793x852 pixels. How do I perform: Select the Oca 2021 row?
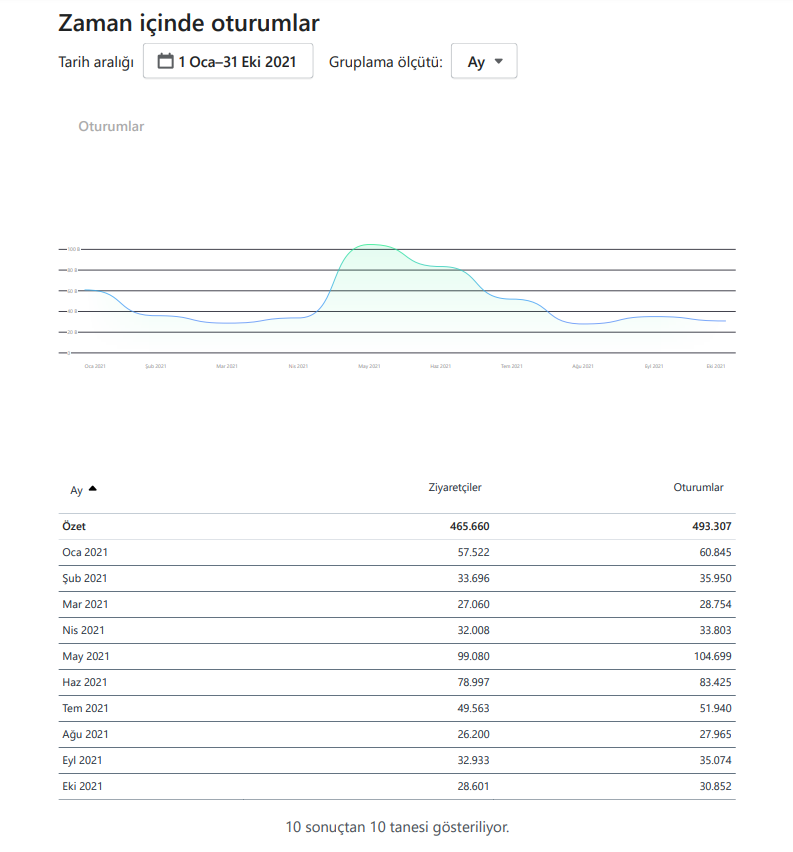397,552
